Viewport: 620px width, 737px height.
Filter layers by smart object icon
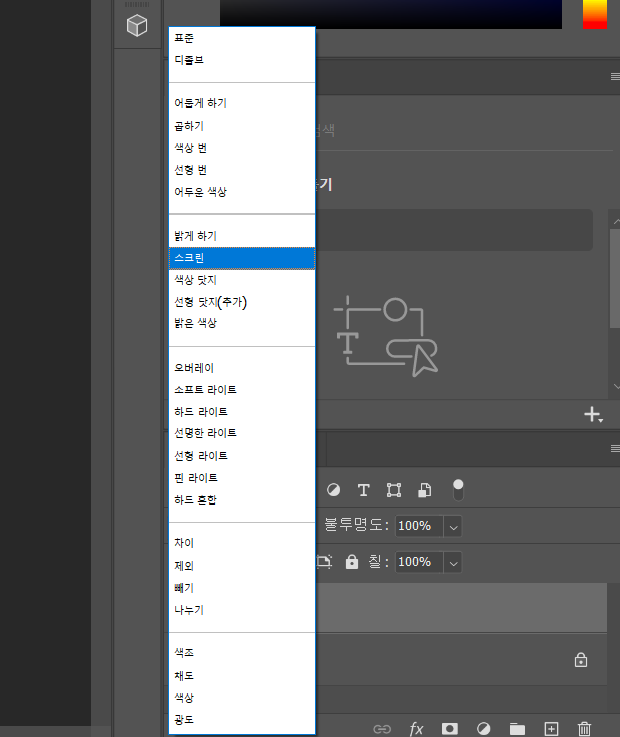424,490
